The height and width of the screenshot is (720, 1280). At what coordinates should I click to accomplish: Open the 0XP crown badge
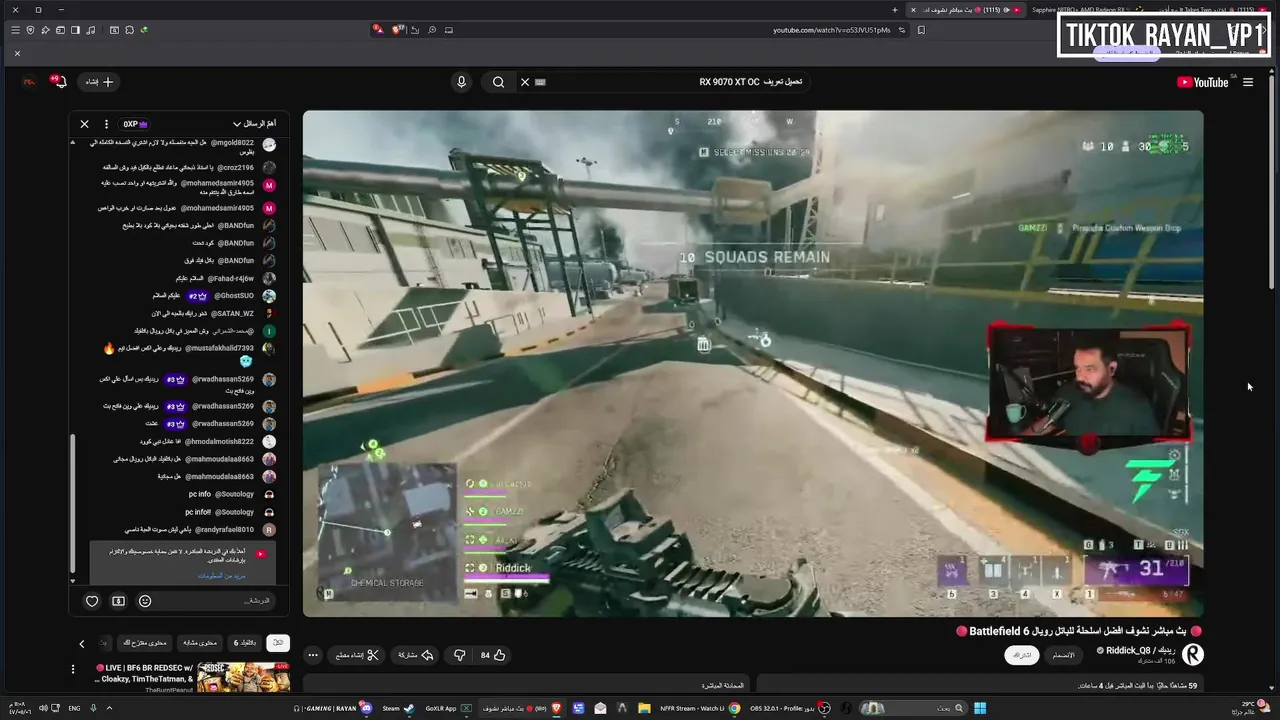click(x=135, y=124)
